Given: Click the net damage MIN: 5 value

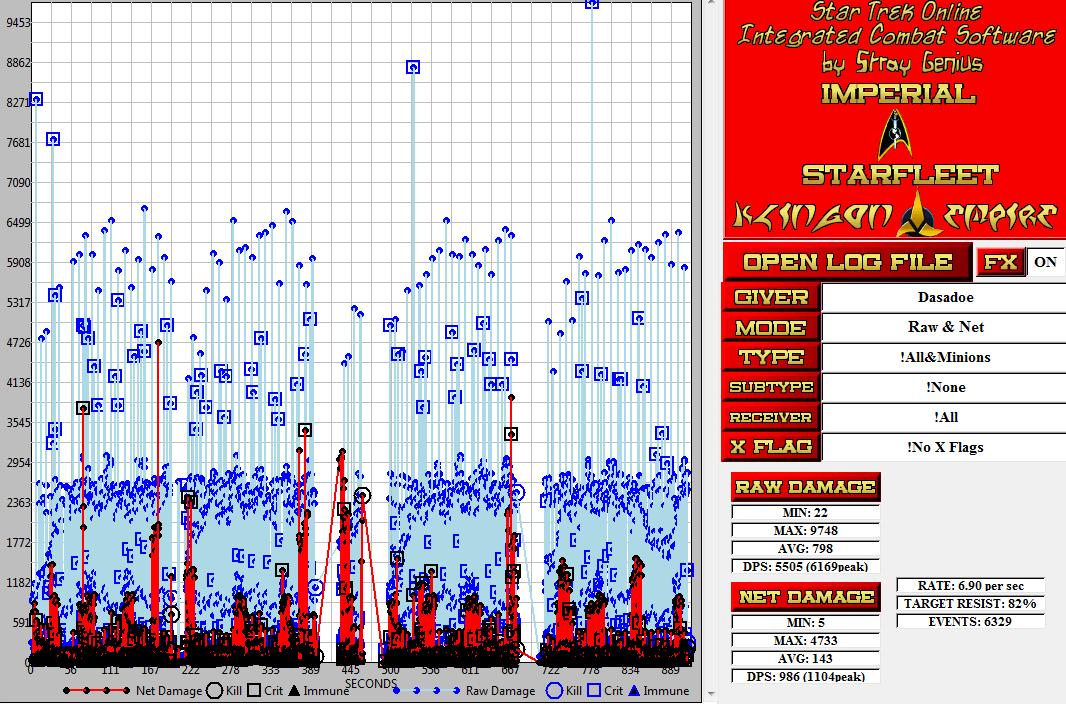Looking at the screenshot, I should tap(806, 622).
